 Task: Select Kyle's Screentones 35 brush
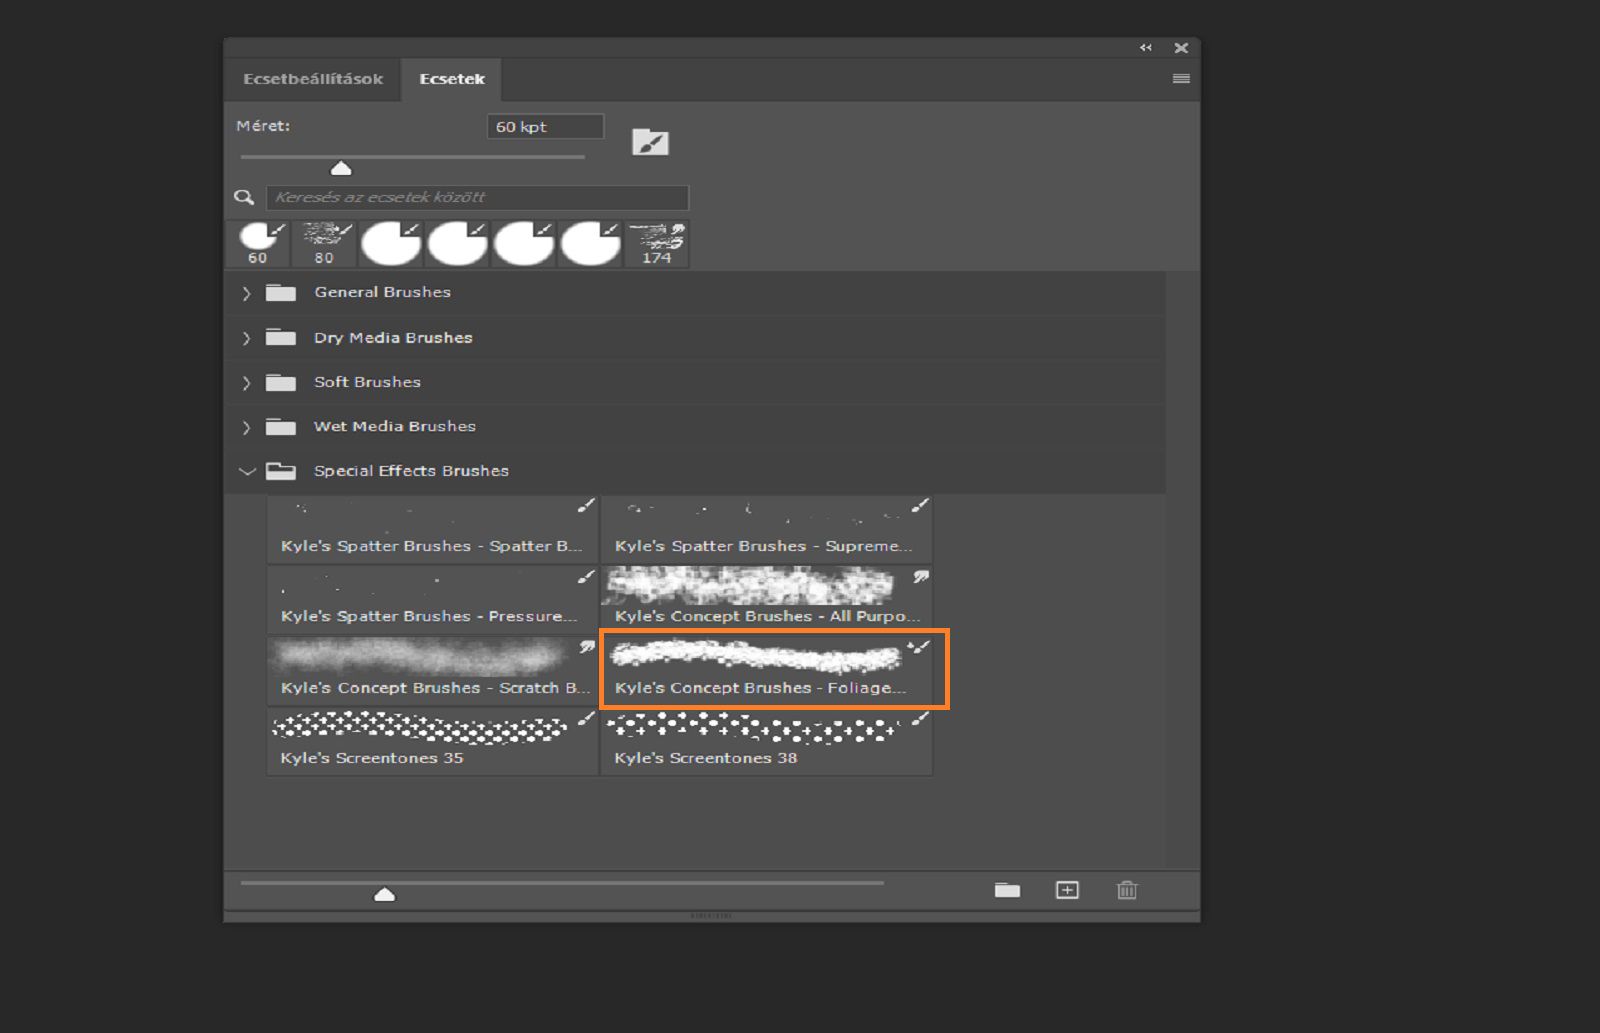432,741
